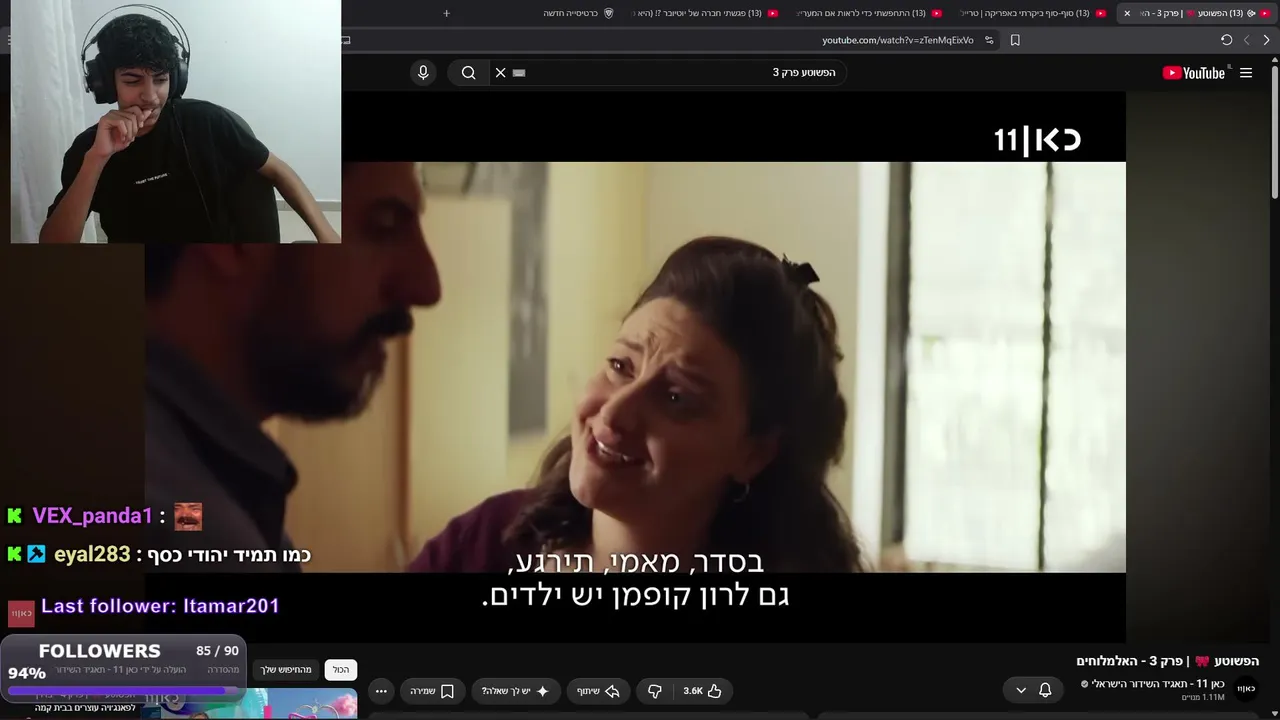
Task: Like the video with thumbs up 3.6K
Action: pos(702,691)
